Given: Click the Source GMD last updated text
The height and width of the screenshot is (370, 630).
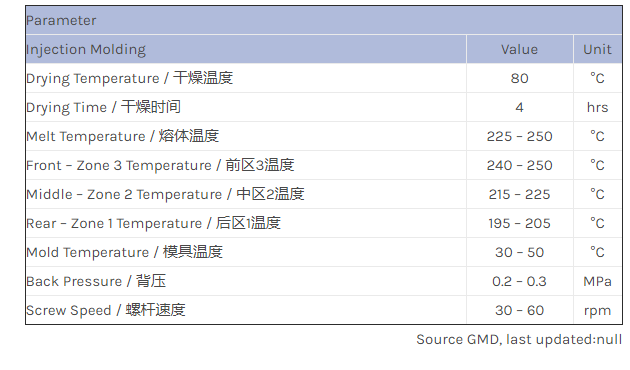Looking at the screenshot, I should coord(519,339).
